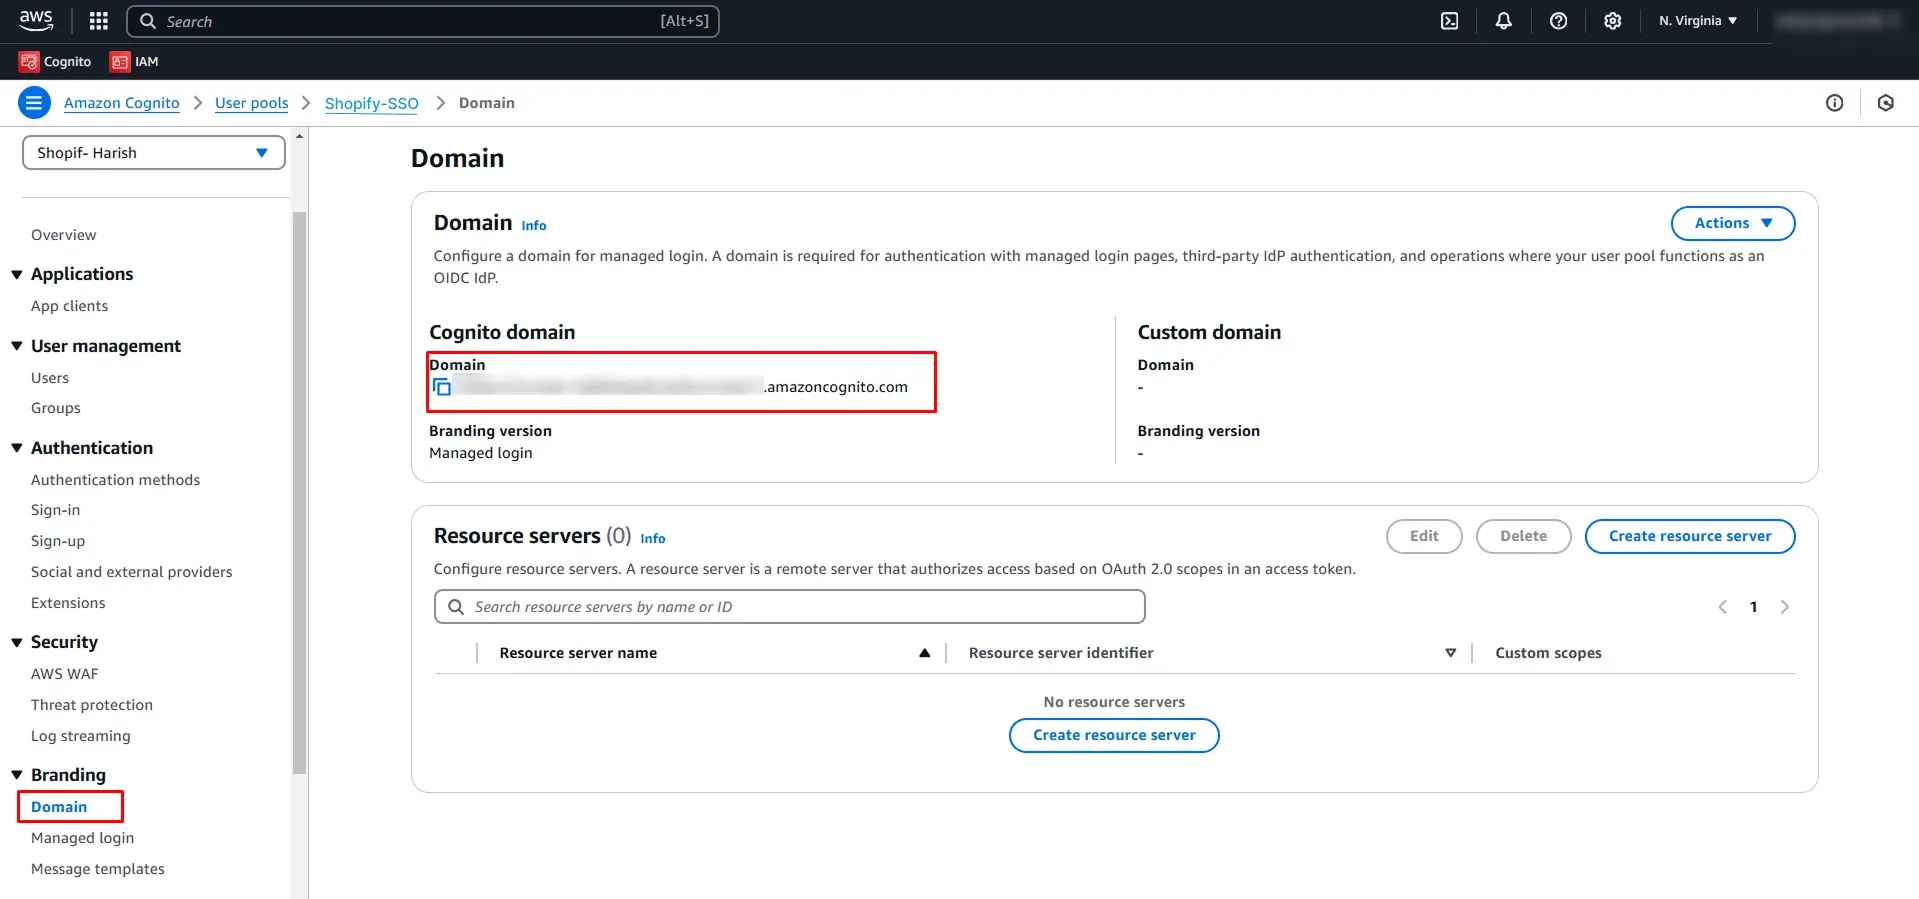Go to Shopify-SSO breadcrumb
Screen dimensions: 1919x899
point(371,103)
